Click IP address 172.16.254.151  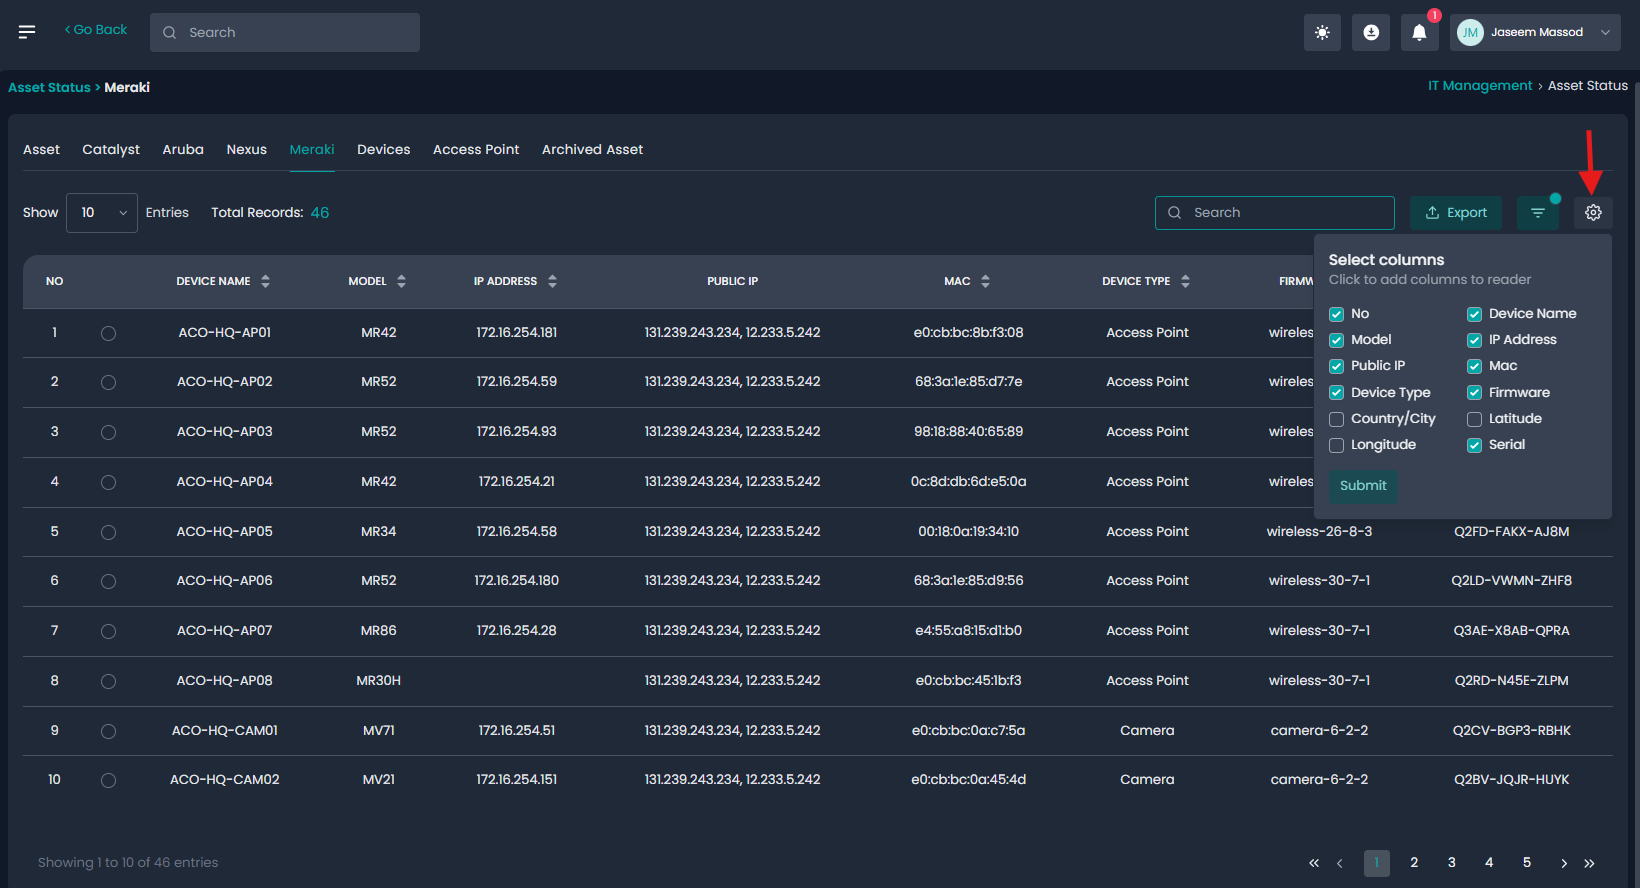pyautogui.click(x=517, y=780)
